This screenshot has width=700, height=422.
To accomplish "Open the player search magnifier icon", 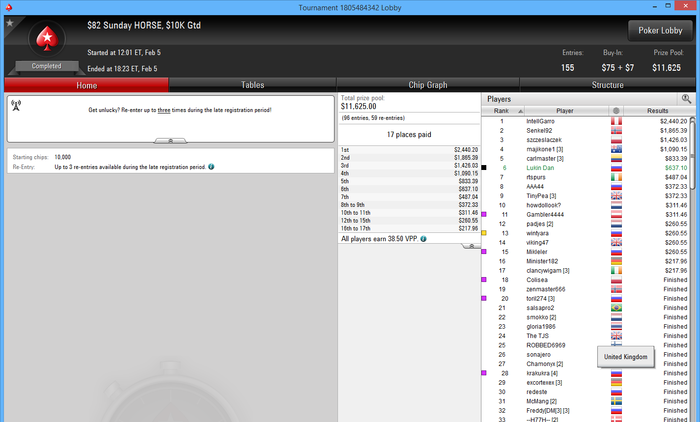I will pyautogui.click(x=686, y=99).
